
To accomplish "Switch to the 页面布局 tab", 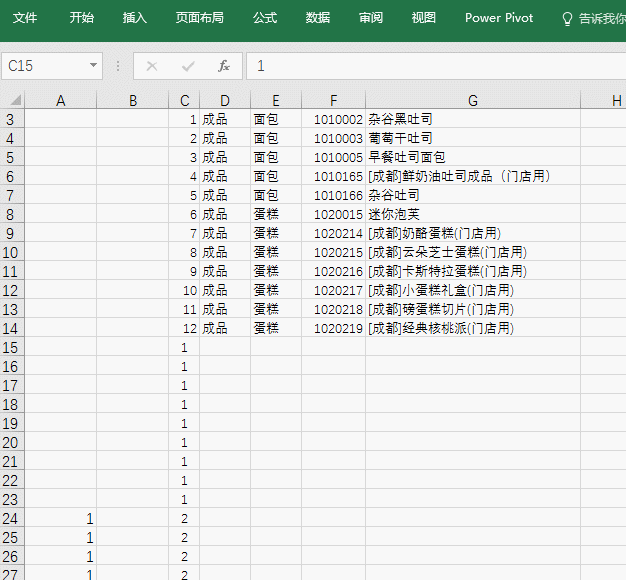I will (200, 18).
